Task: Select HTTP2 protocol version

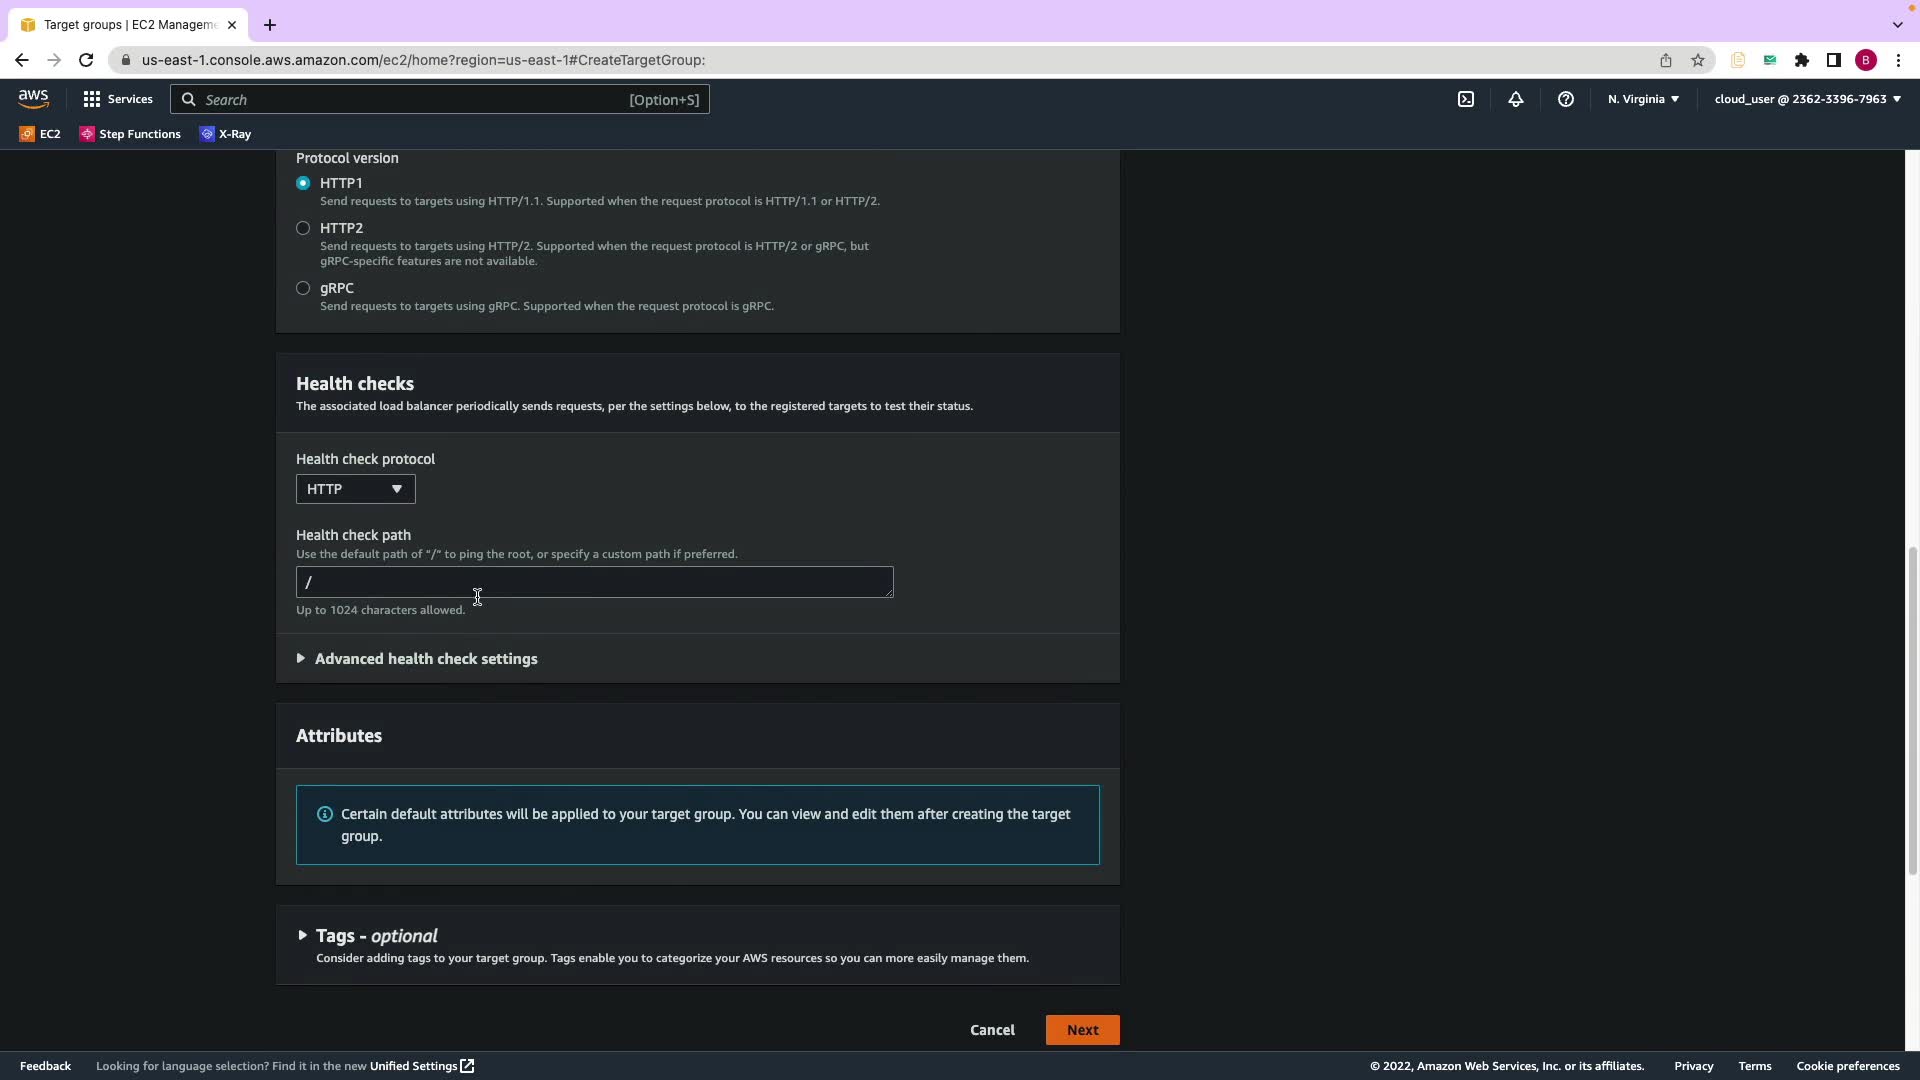Action: point(303,228)
